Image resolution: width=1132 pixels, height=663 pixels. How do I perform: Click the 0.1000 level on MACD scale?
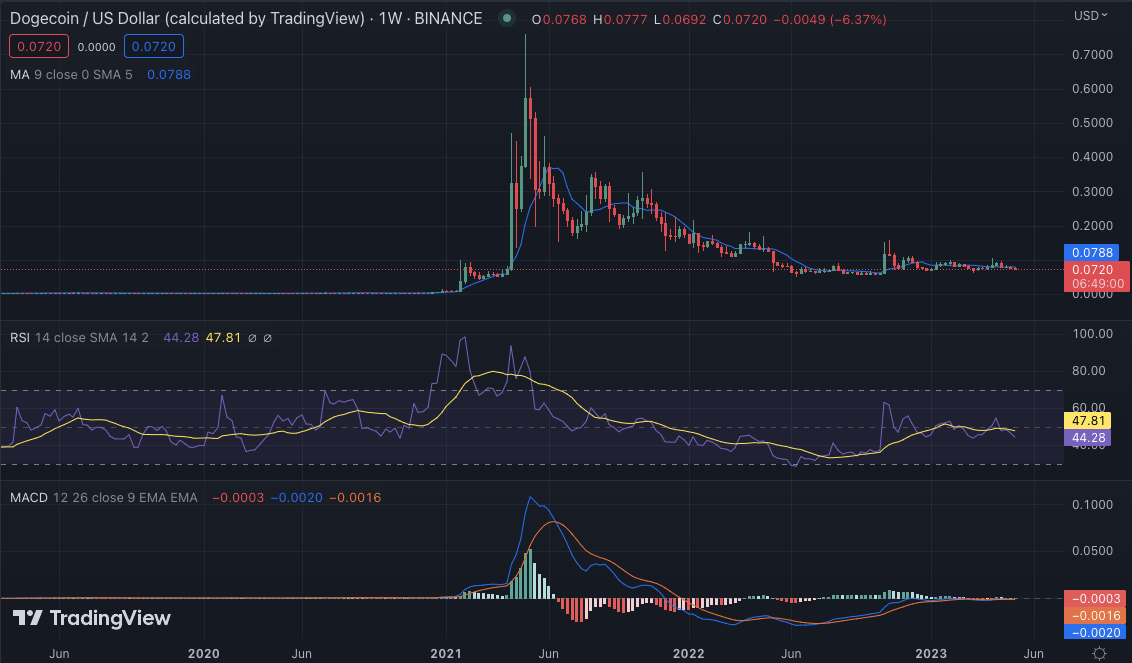pos(1092,505)
